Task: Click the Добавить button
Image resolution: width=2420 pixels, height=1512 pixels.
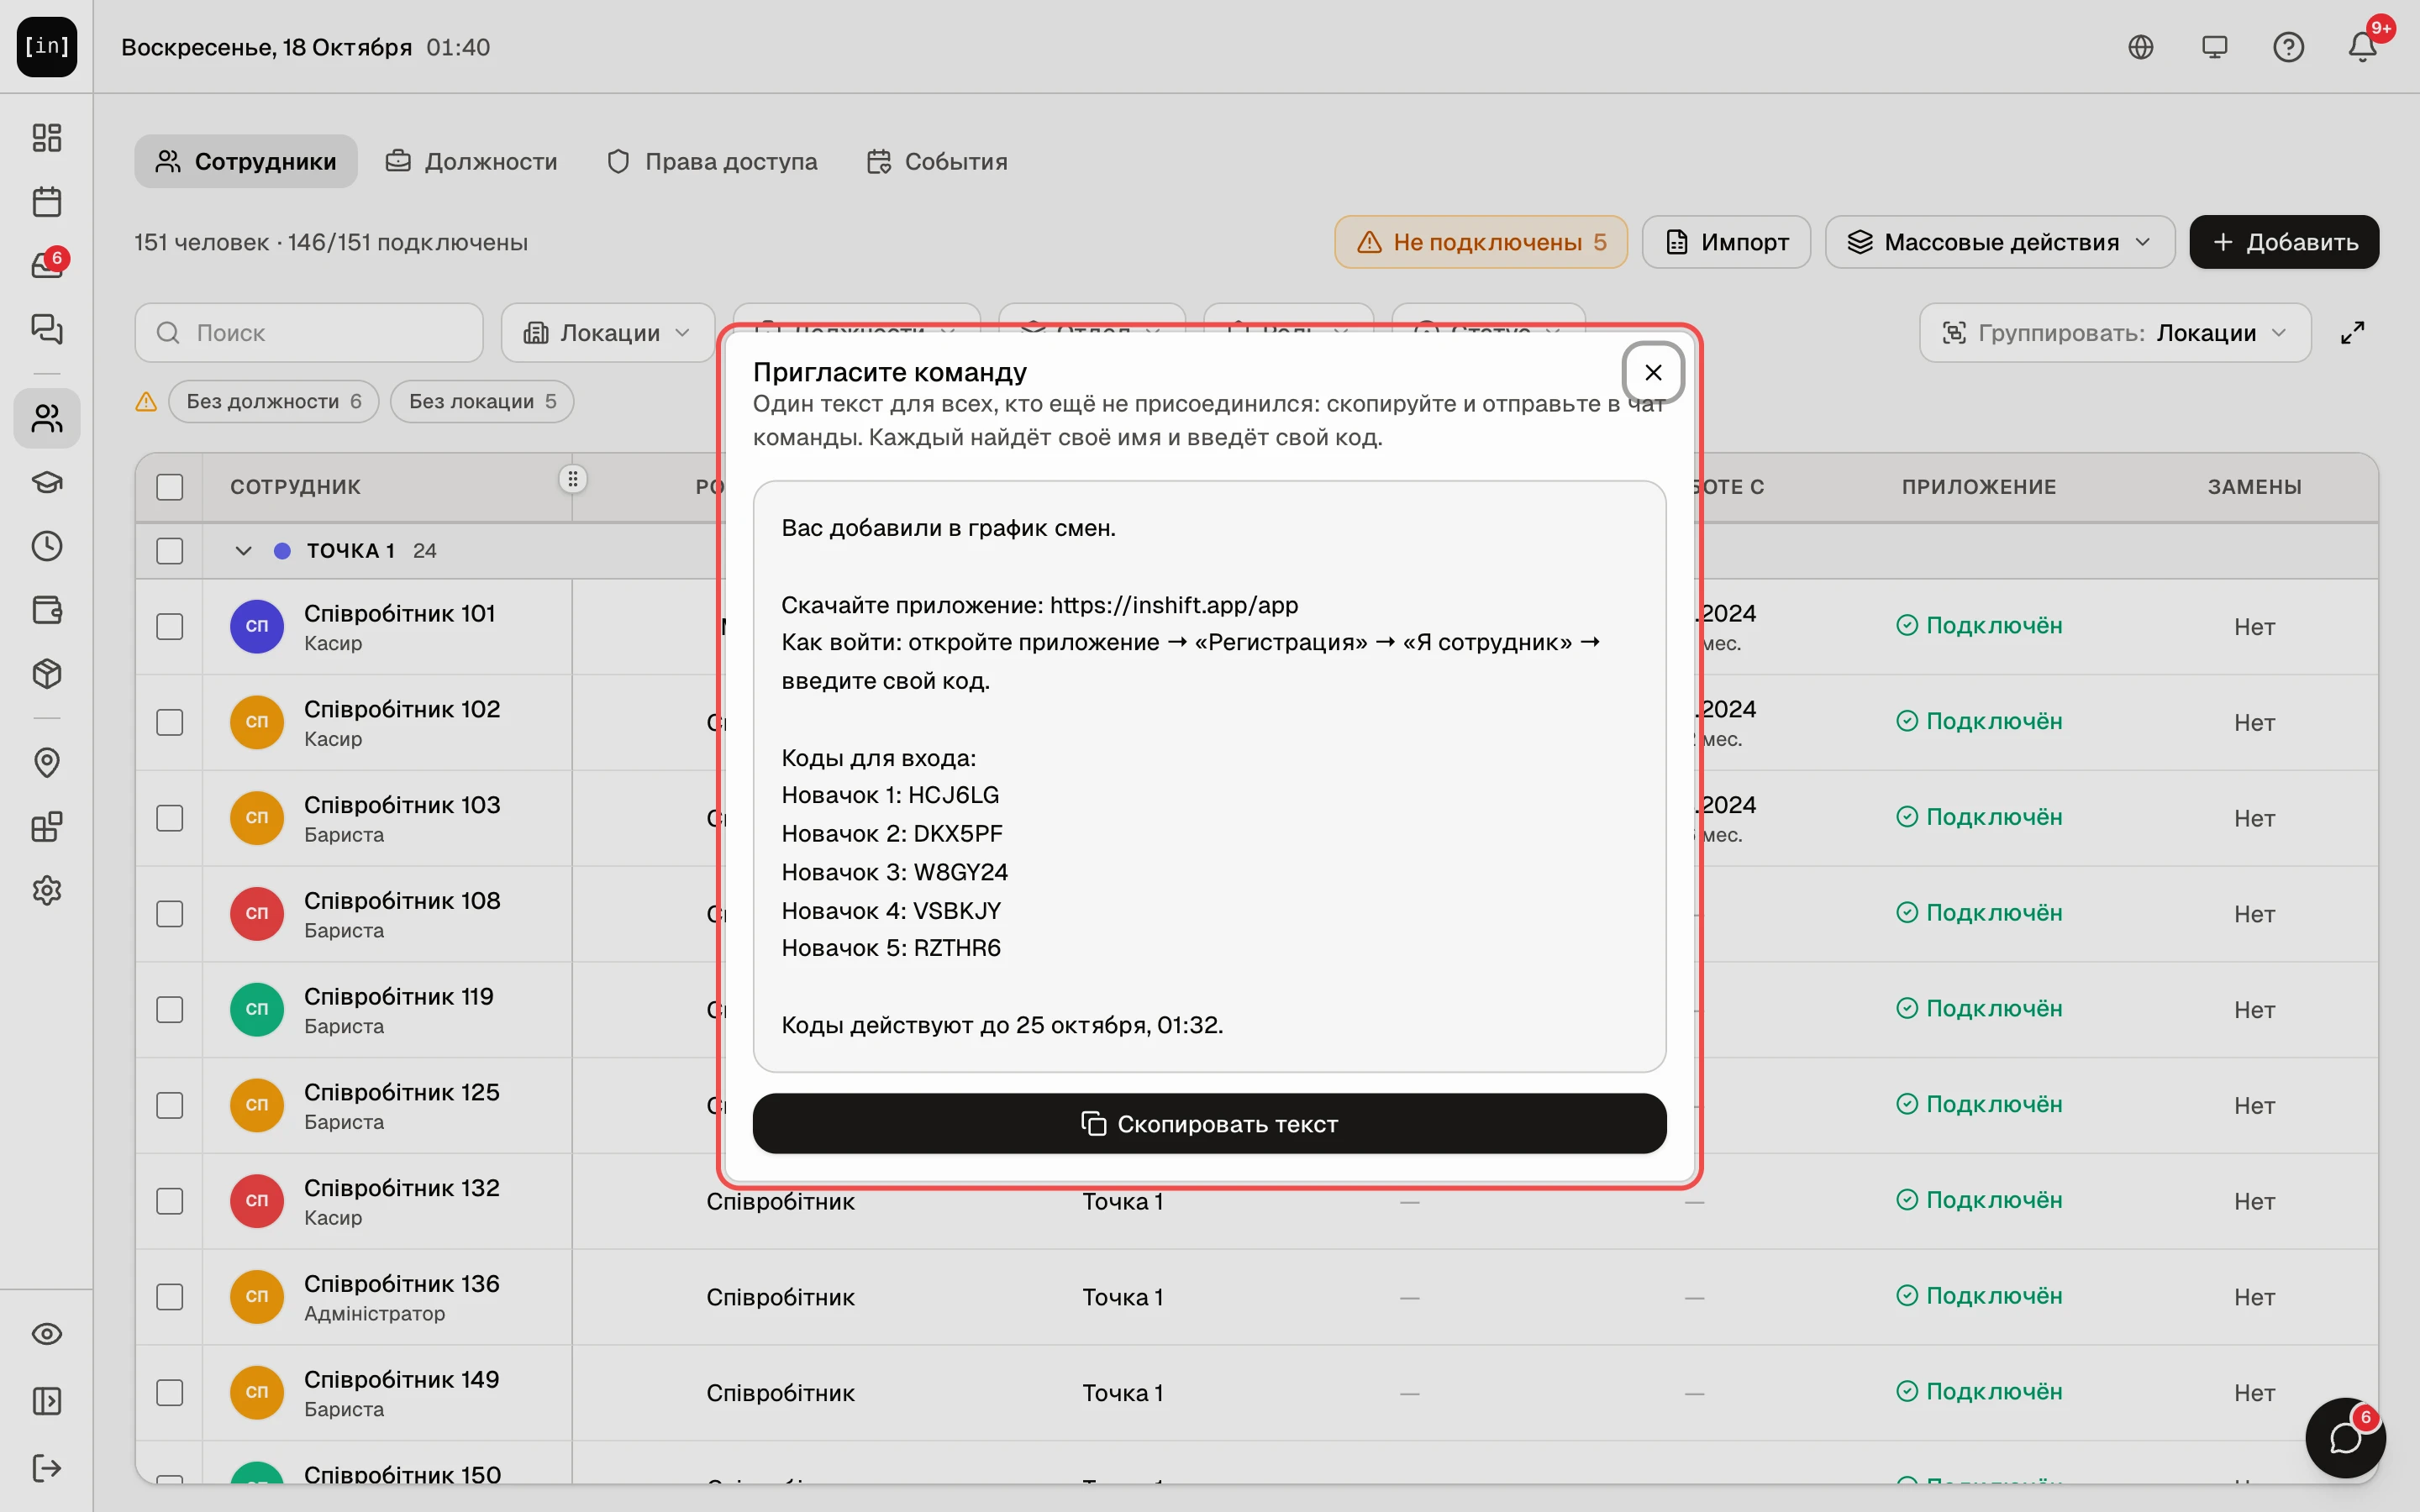Action: [x=2284, y=242]
